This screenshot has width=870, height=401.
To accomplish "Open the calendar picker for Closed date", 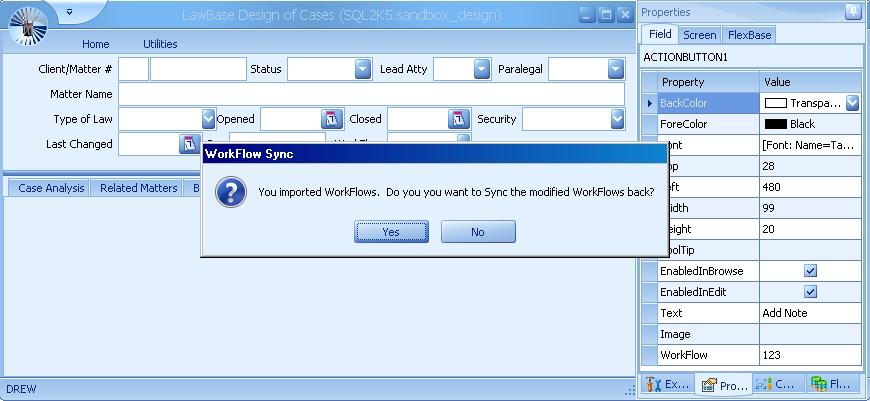I will point(458,119).
